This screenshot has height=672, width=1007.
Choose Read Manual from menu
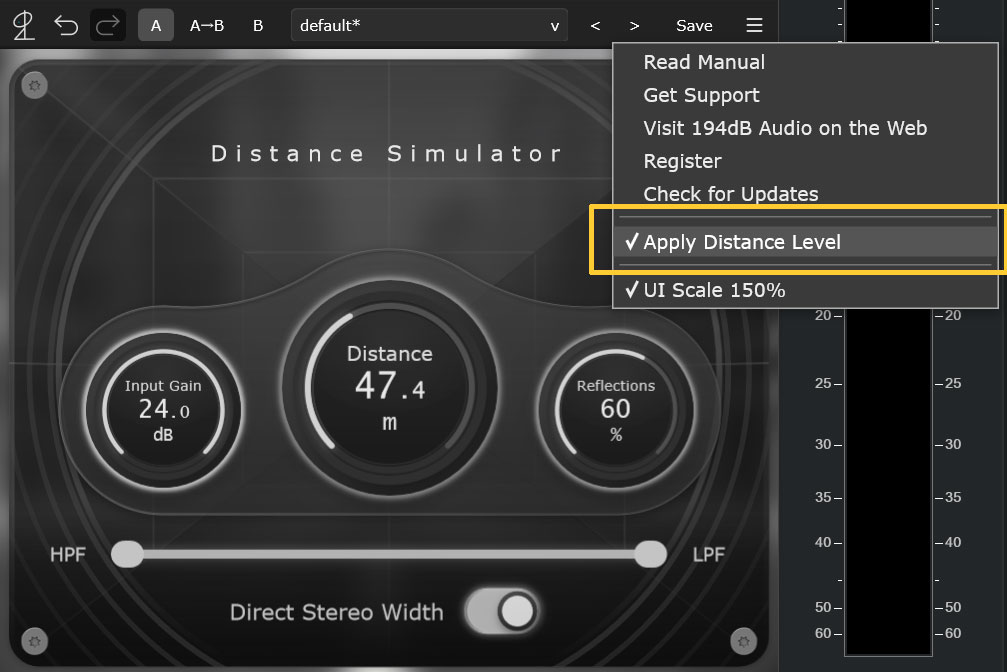coord(805,62)
